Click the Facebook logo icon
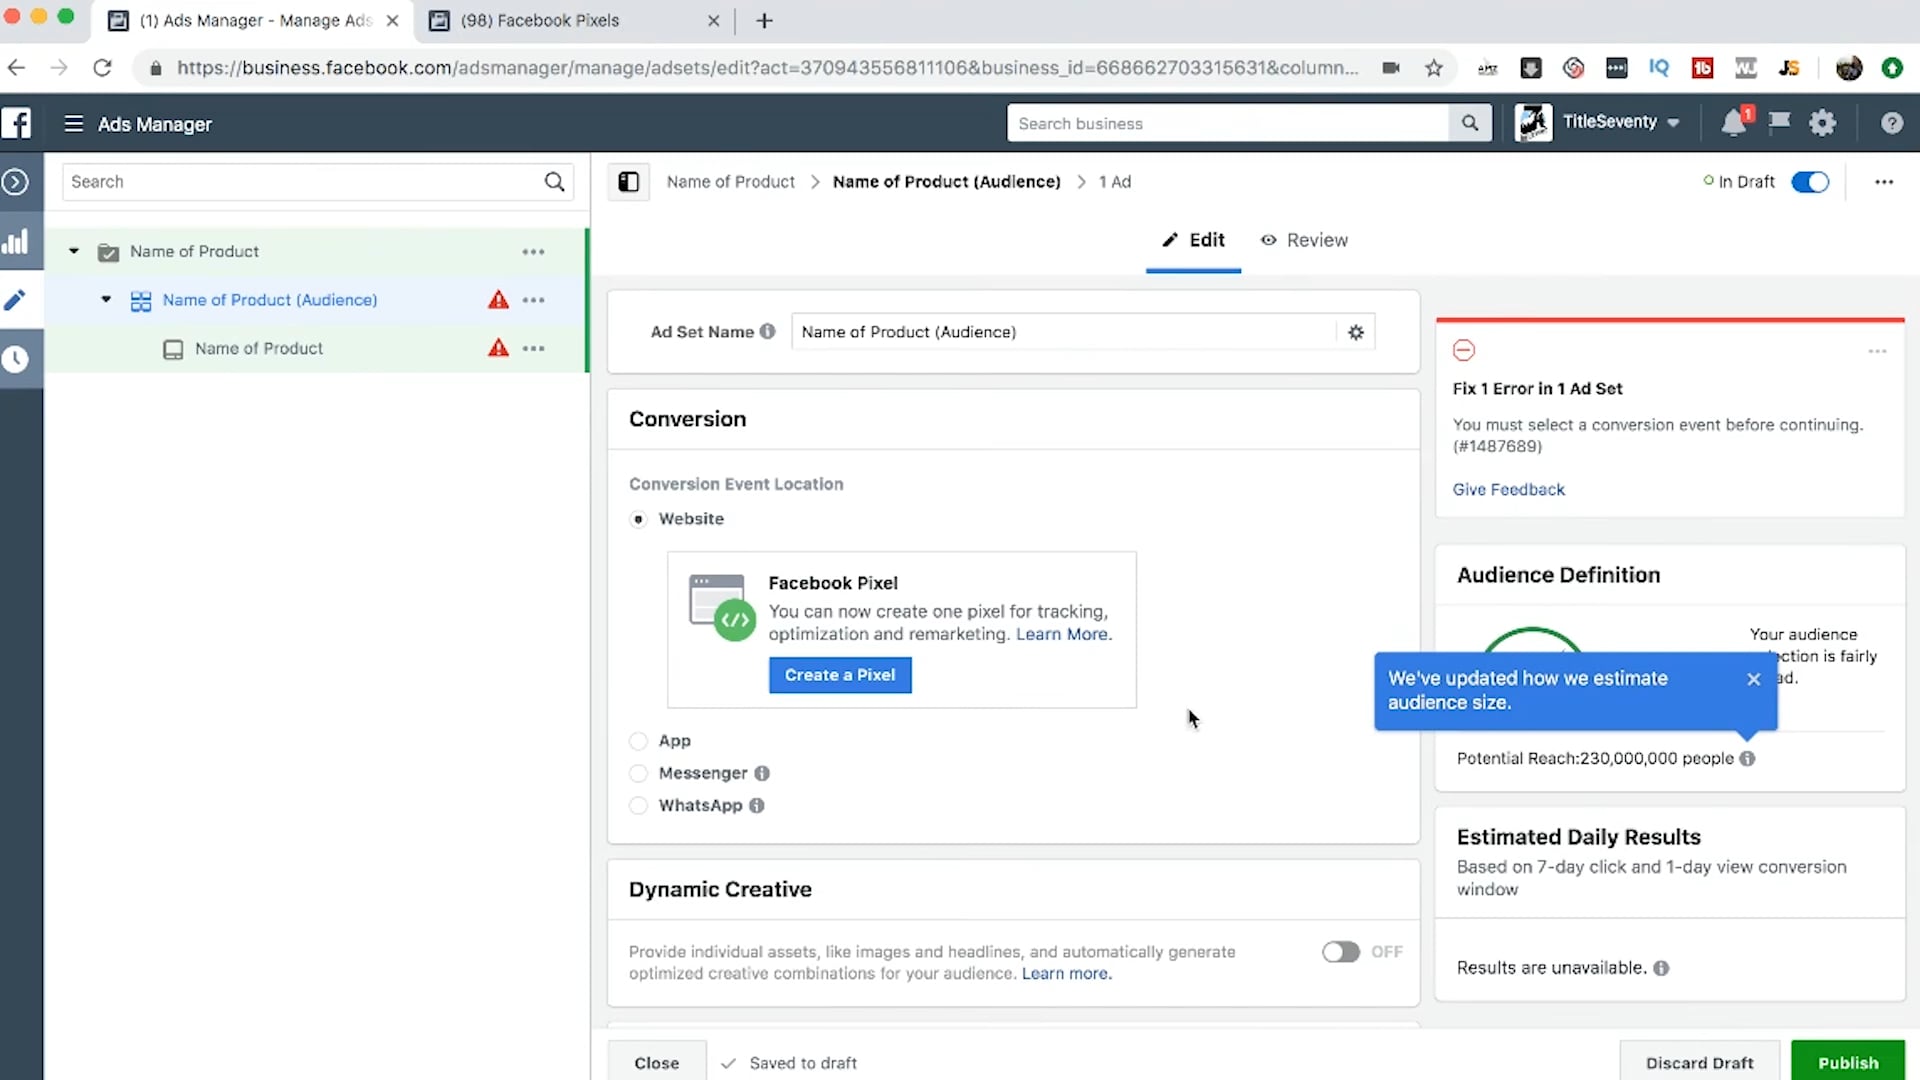Viewport: 1920px width, 1080px height. pos(17,123)
